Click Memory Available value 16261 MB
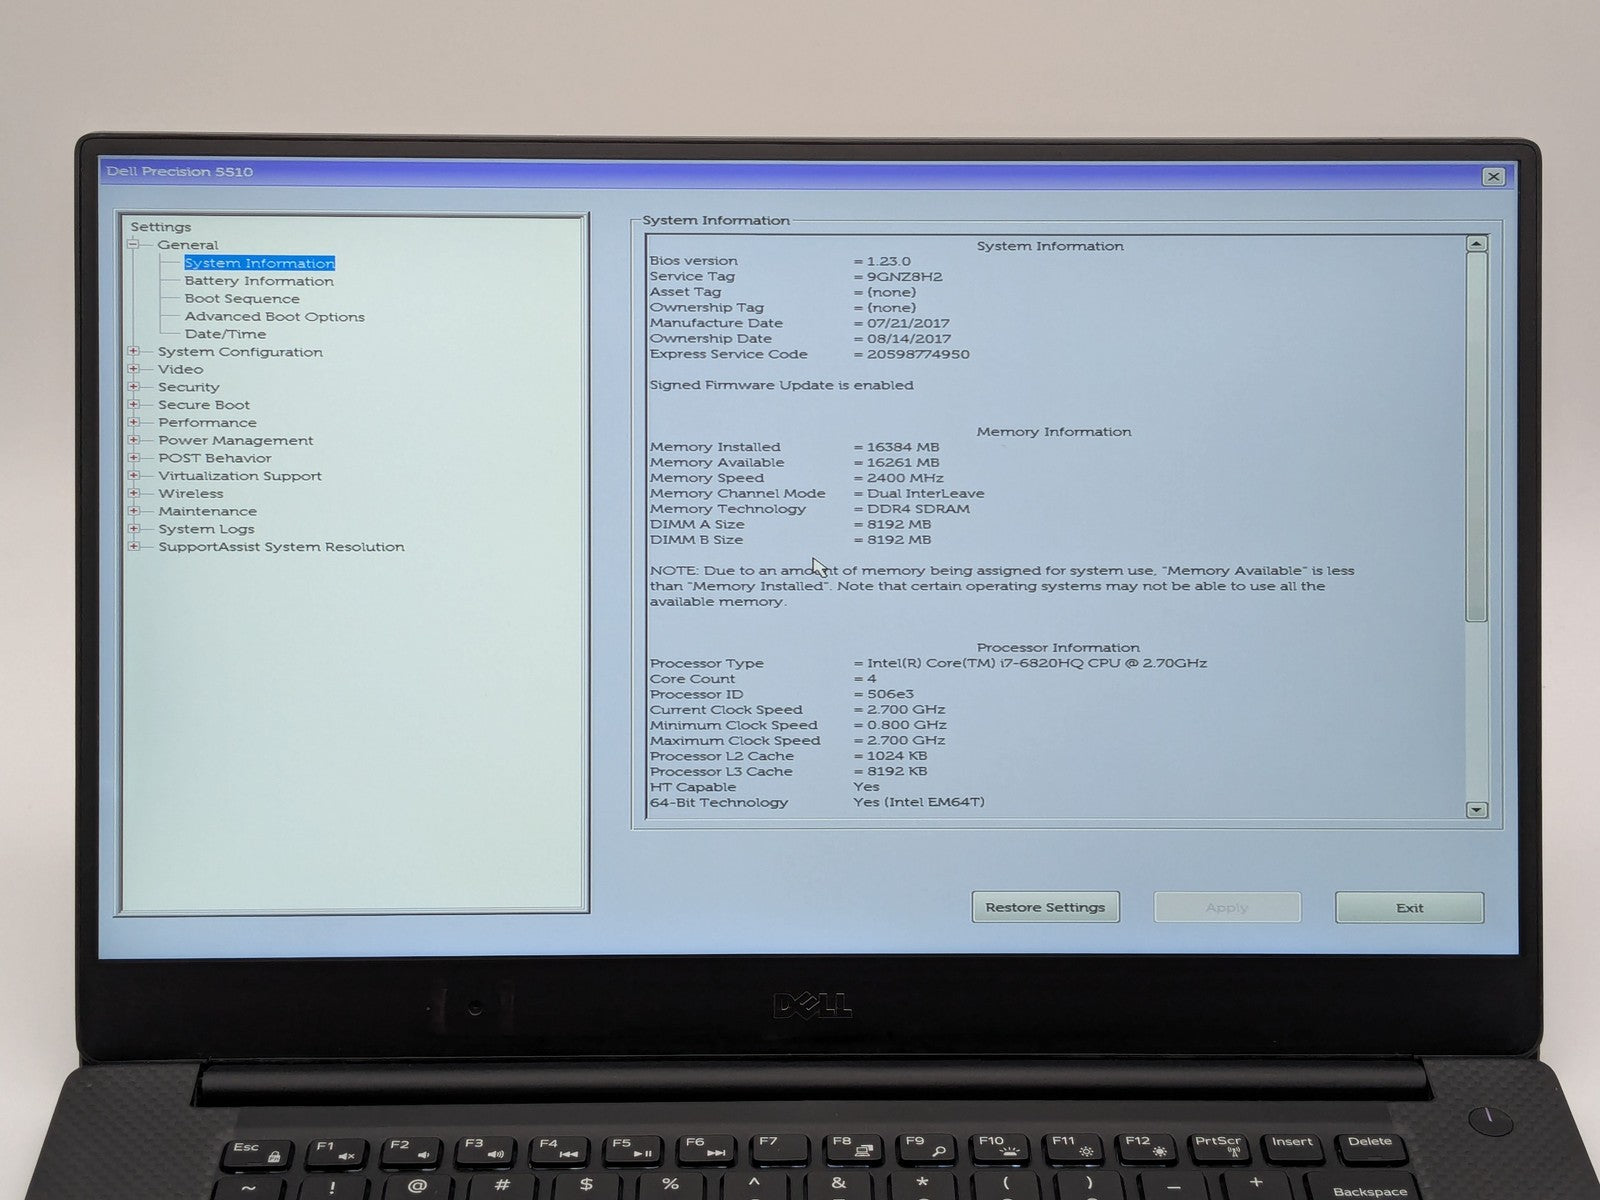This screenshot has width=1600, height=1200. coord(903,463)
